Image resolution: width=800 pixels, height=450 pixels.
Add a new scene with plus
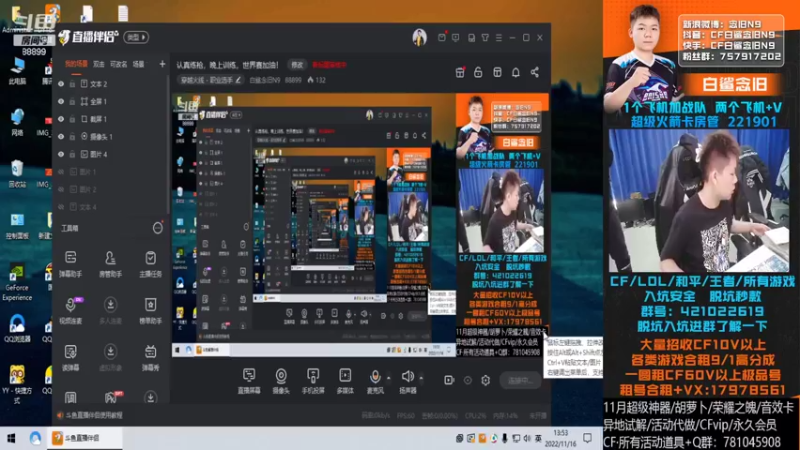pos(162,64)
